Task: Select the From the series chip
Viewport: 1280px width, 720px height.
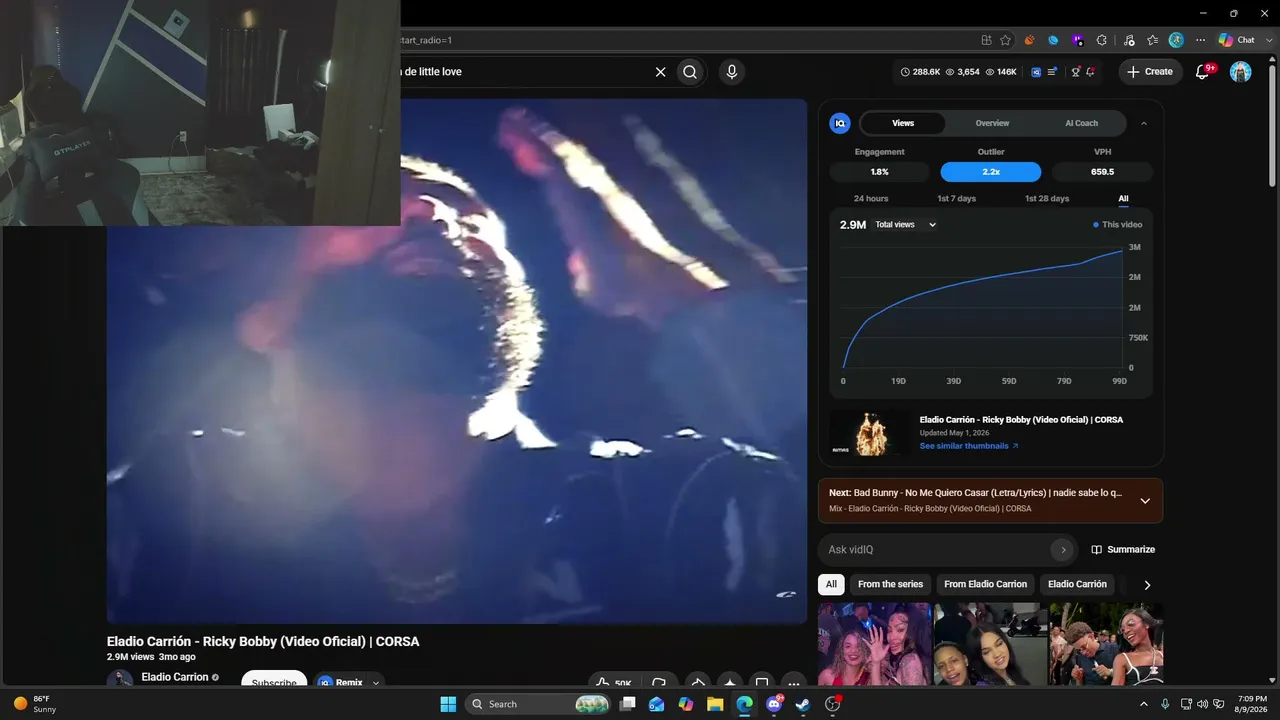Action: pos(890,584)
